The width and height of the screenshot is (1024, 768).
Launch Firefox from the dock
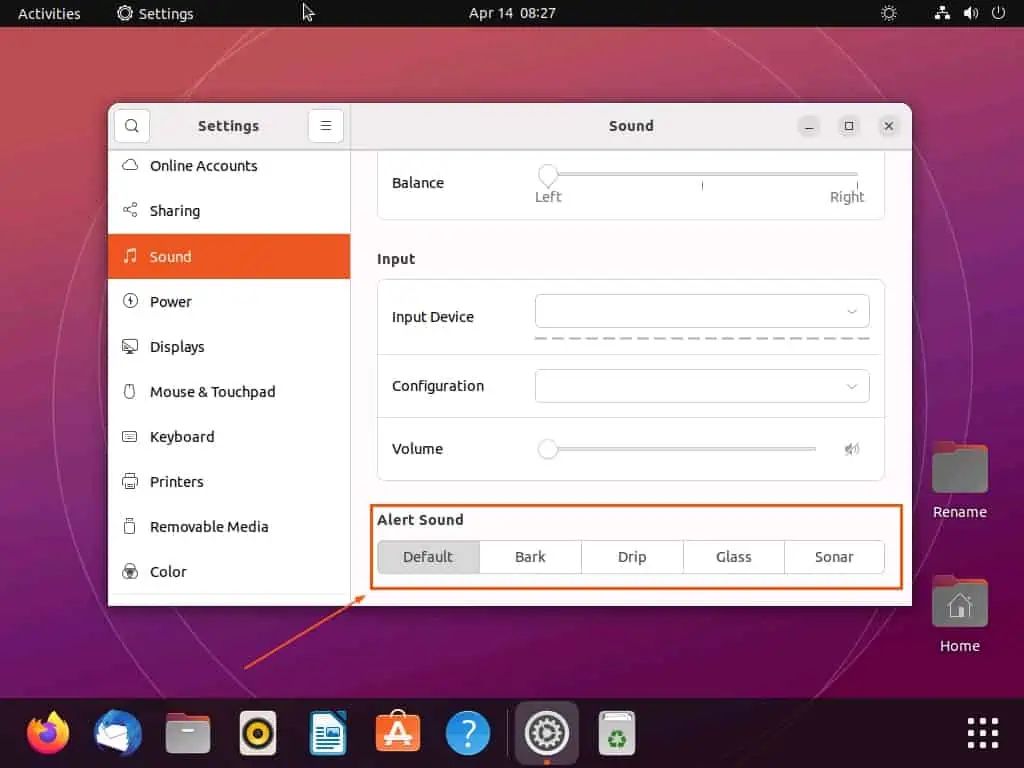pyautogui.click(x=48, y=733)
